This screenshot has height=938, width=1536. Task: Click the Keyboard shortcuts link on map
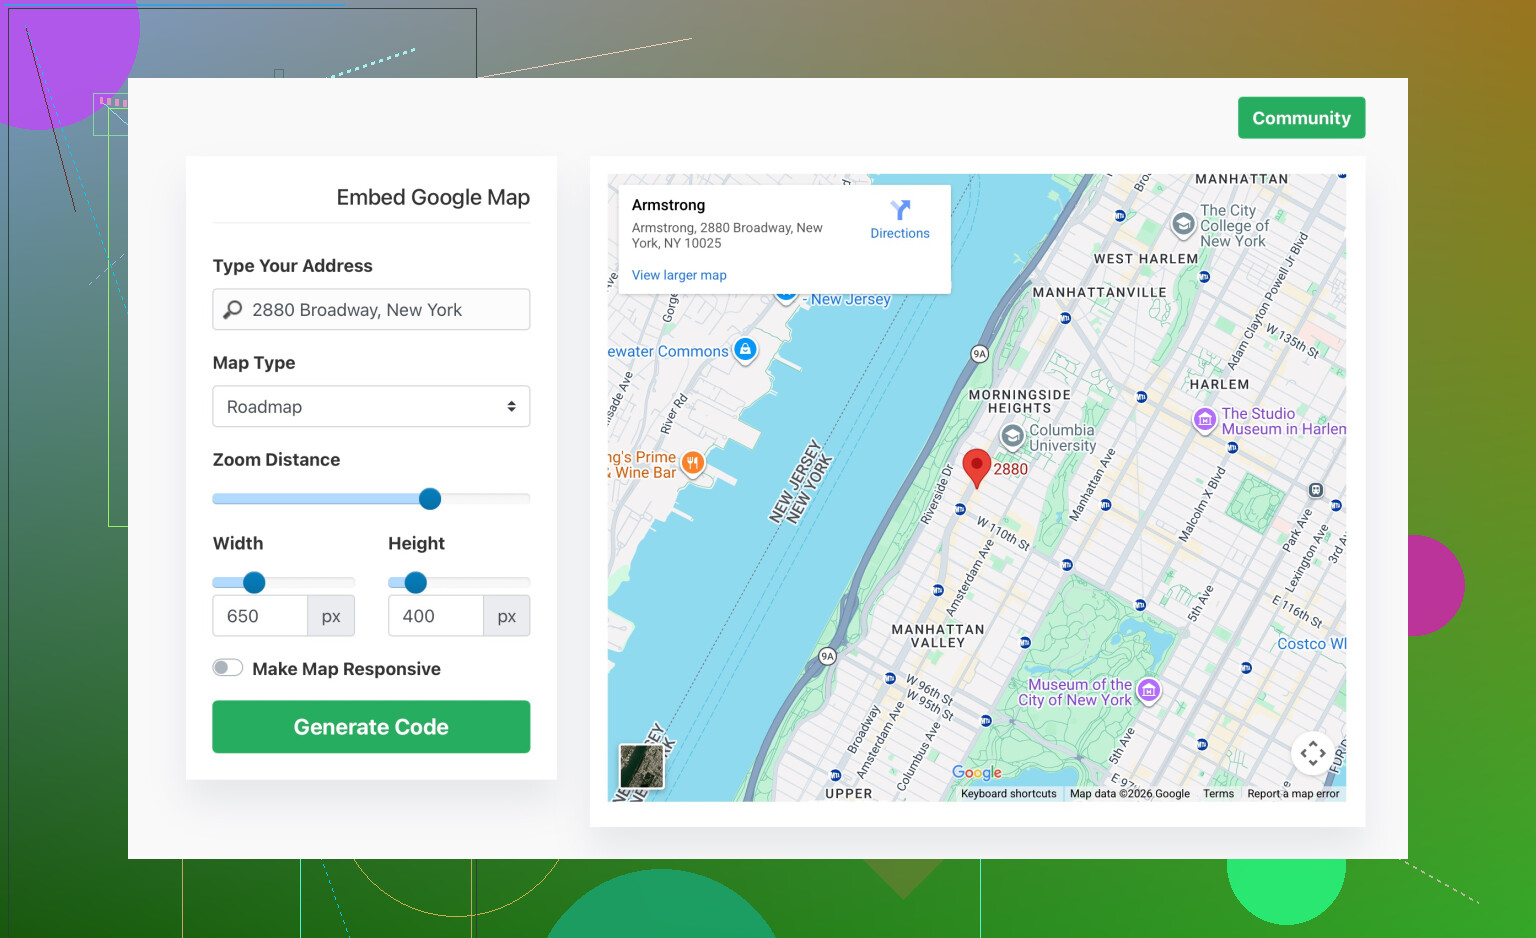point(1008,794)
